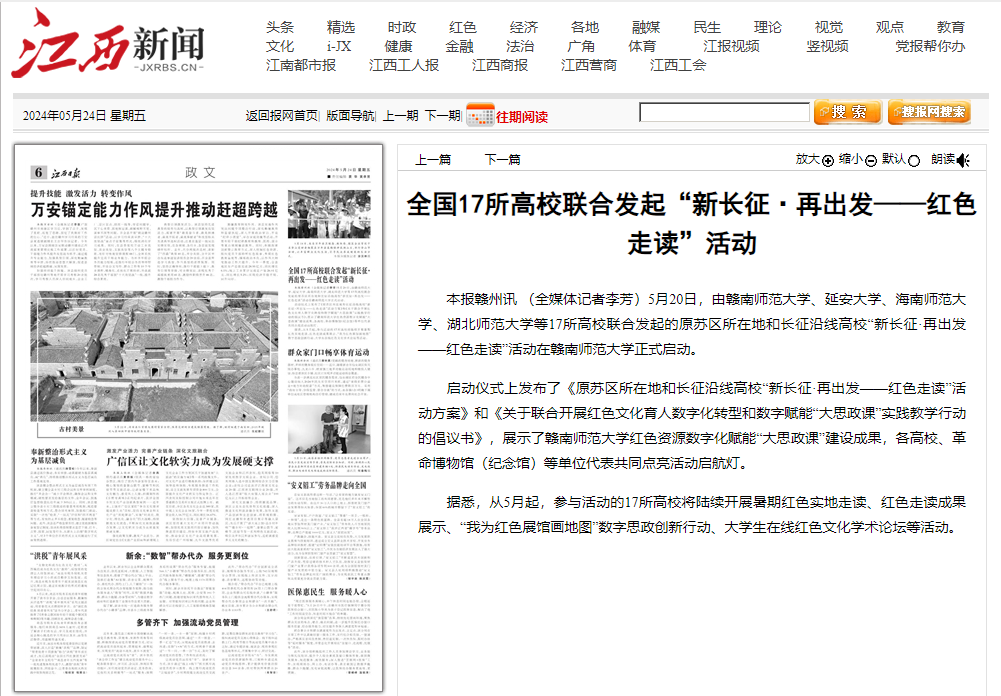Click the aerial village photo on page preview
The image size is (1001, 696).
pyautogui.click(x=154, y=356)
